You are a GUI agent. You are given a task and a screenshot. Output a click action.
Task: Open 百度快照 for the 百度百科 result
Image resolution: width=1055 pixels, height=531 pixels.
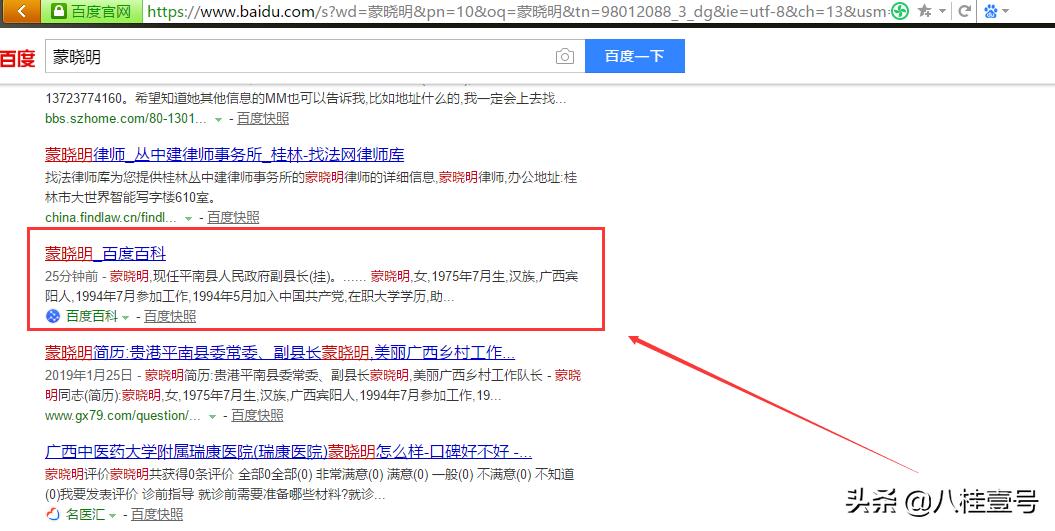coord(170,316)
